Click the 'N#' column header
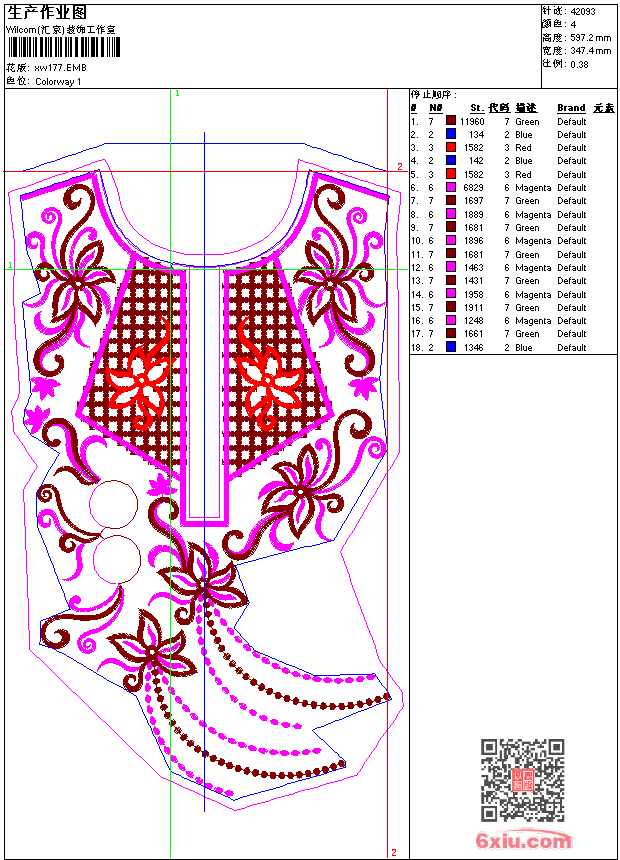This screenshot has height=860, width=620. coord(436,108)
